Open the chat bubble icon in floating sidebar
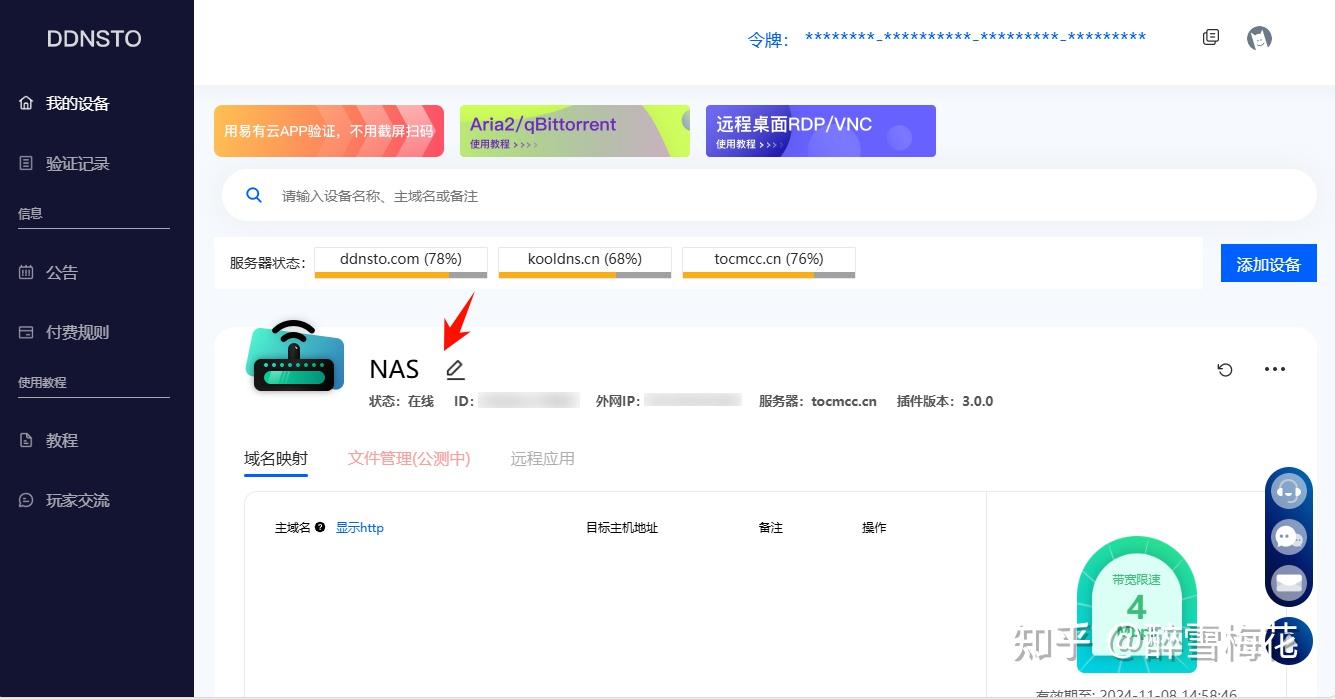 tap(1289, 537)
